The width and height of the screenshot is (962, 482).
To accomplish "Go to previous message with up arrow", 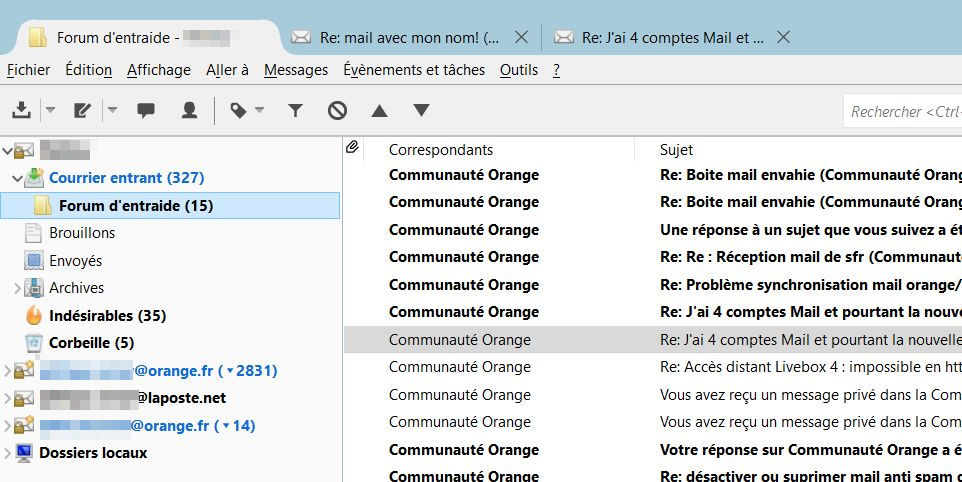I will (x=379, y=111).
